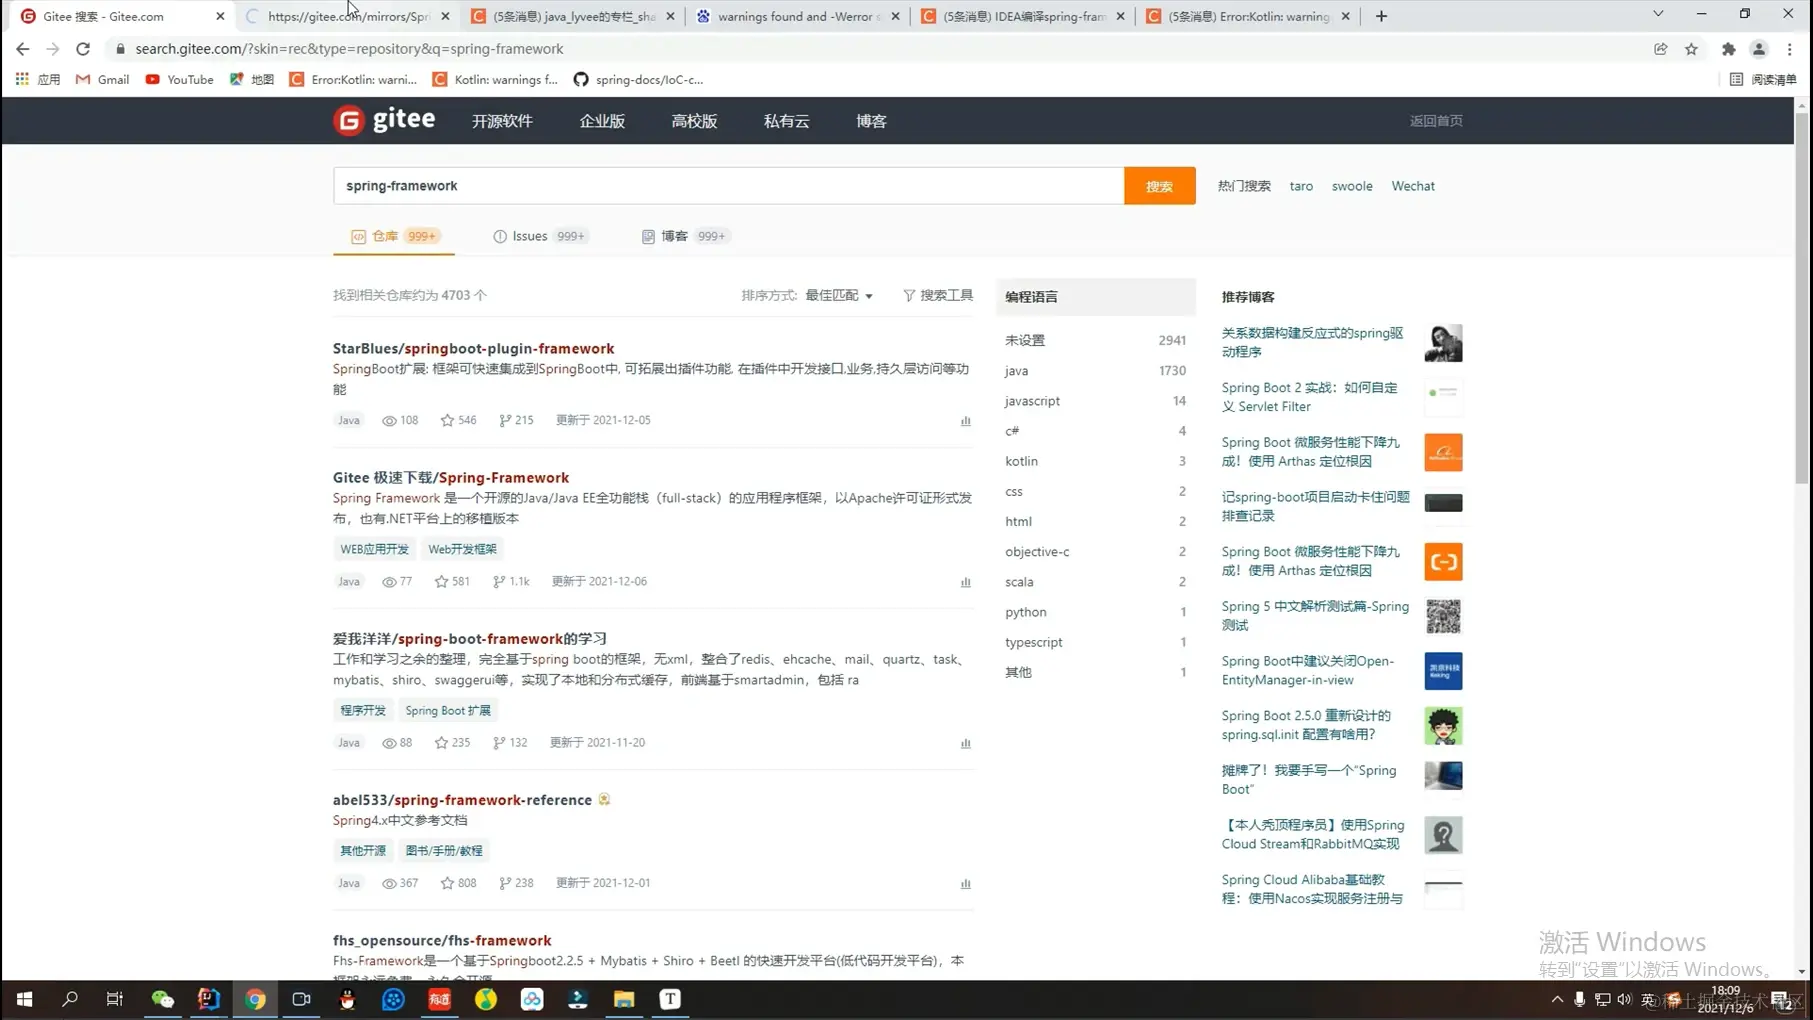Image resolution: width=1813 pixels, height=1020 pixels.
Task: Open WeChat from taskbar
Action: tap(162, 999)
